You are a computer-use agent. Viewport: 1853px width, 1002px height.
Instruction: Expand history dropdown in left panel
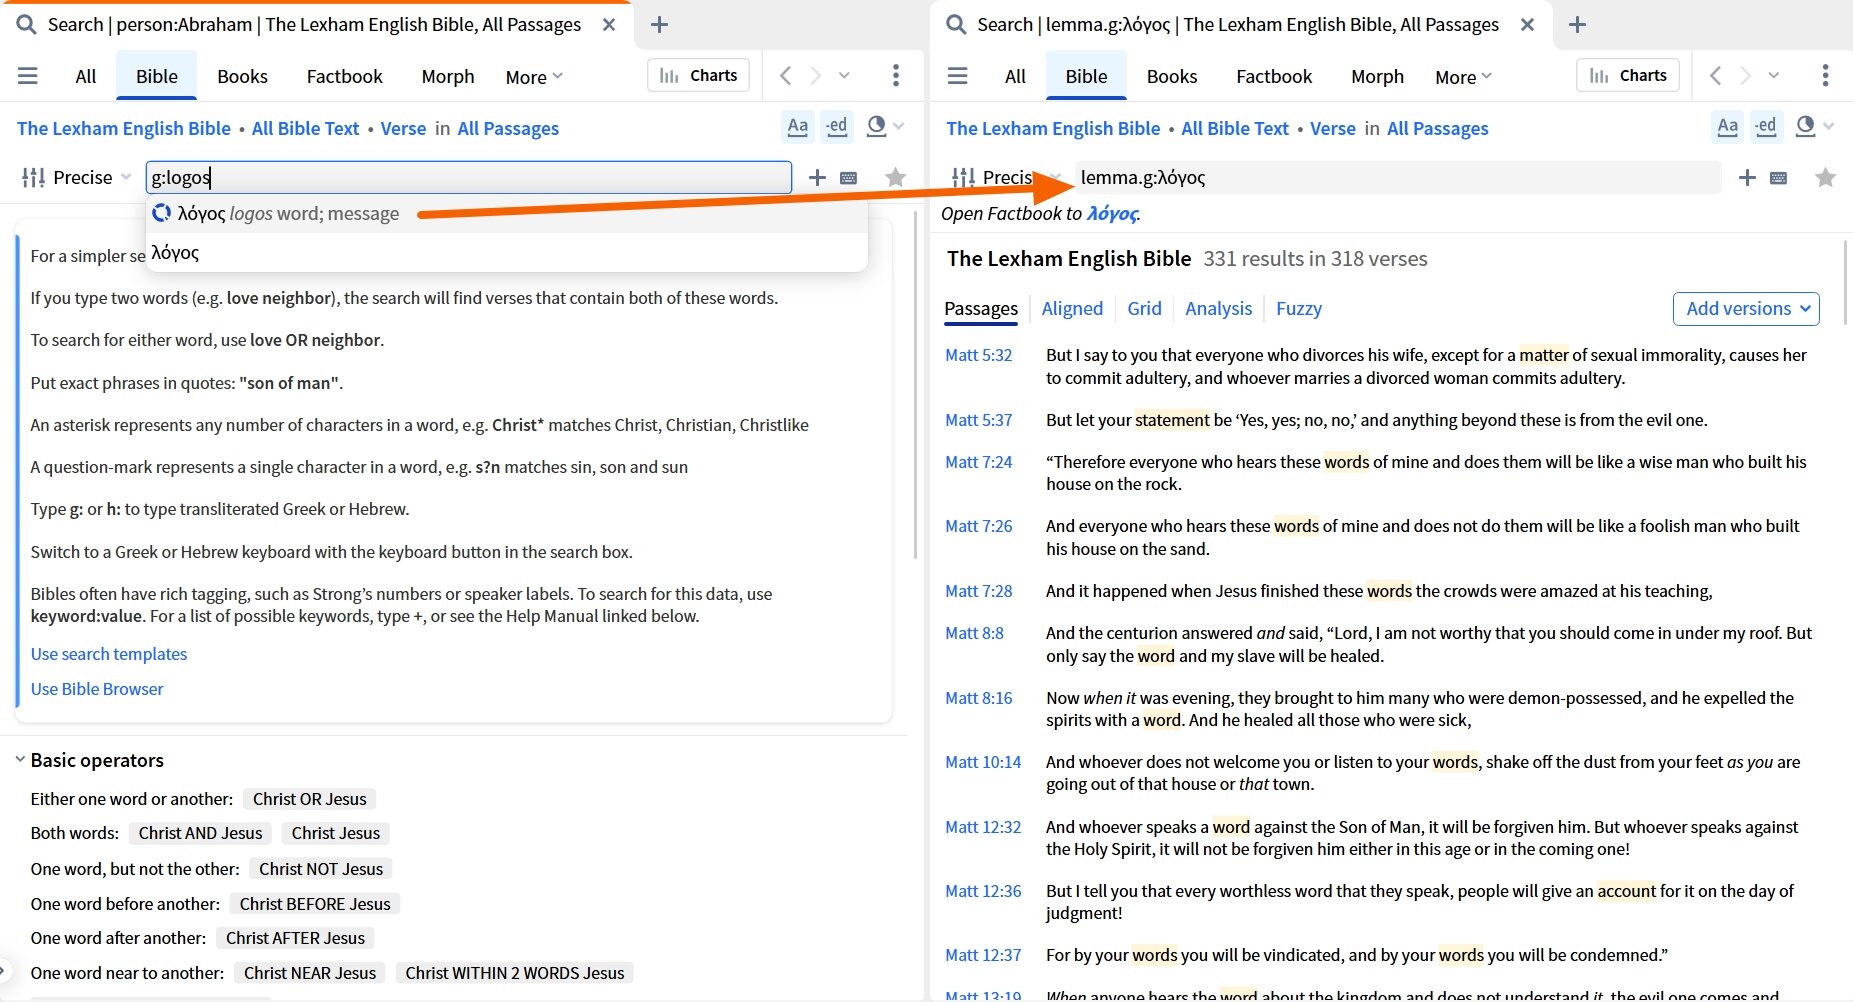pyautogui.click(x=844, y=76)
